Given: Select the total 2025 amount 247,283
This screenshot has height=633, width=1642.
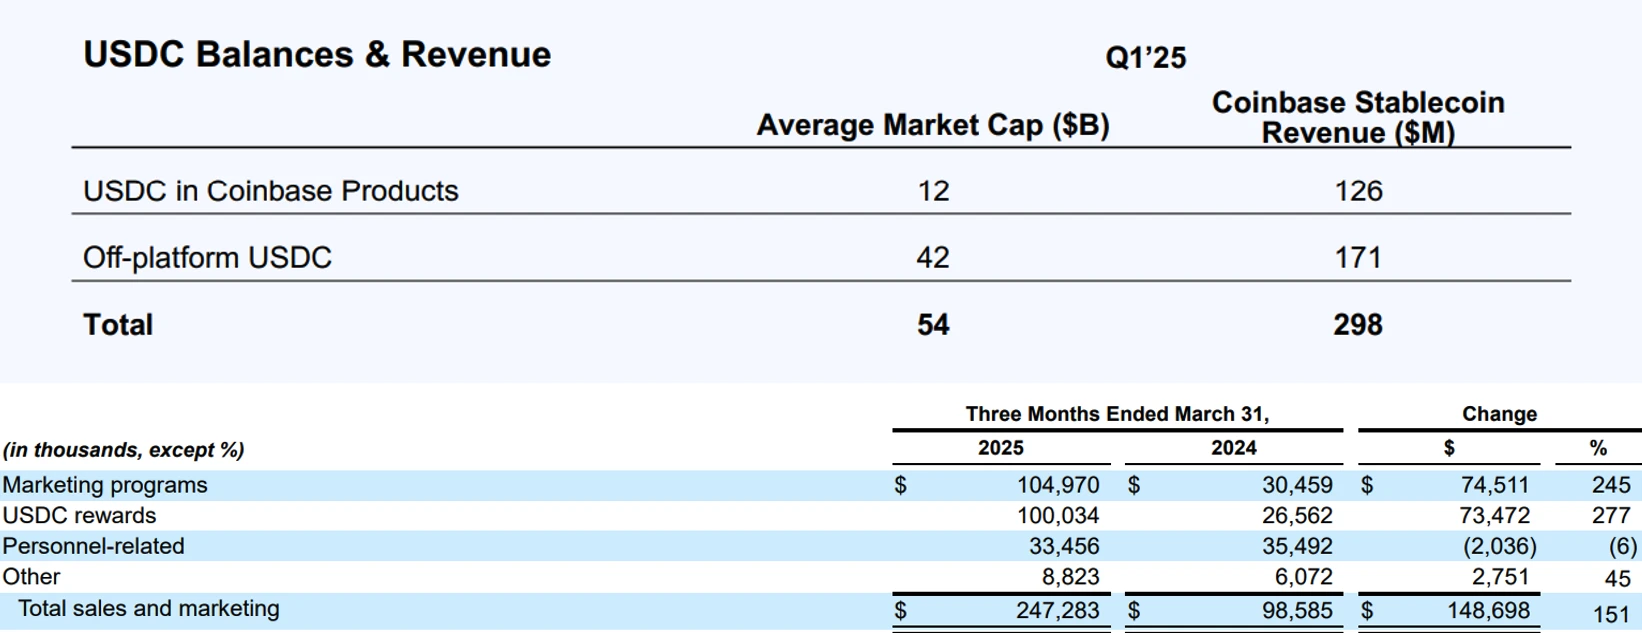Looking at the screenshot, I should click(x=1057, y=610).
